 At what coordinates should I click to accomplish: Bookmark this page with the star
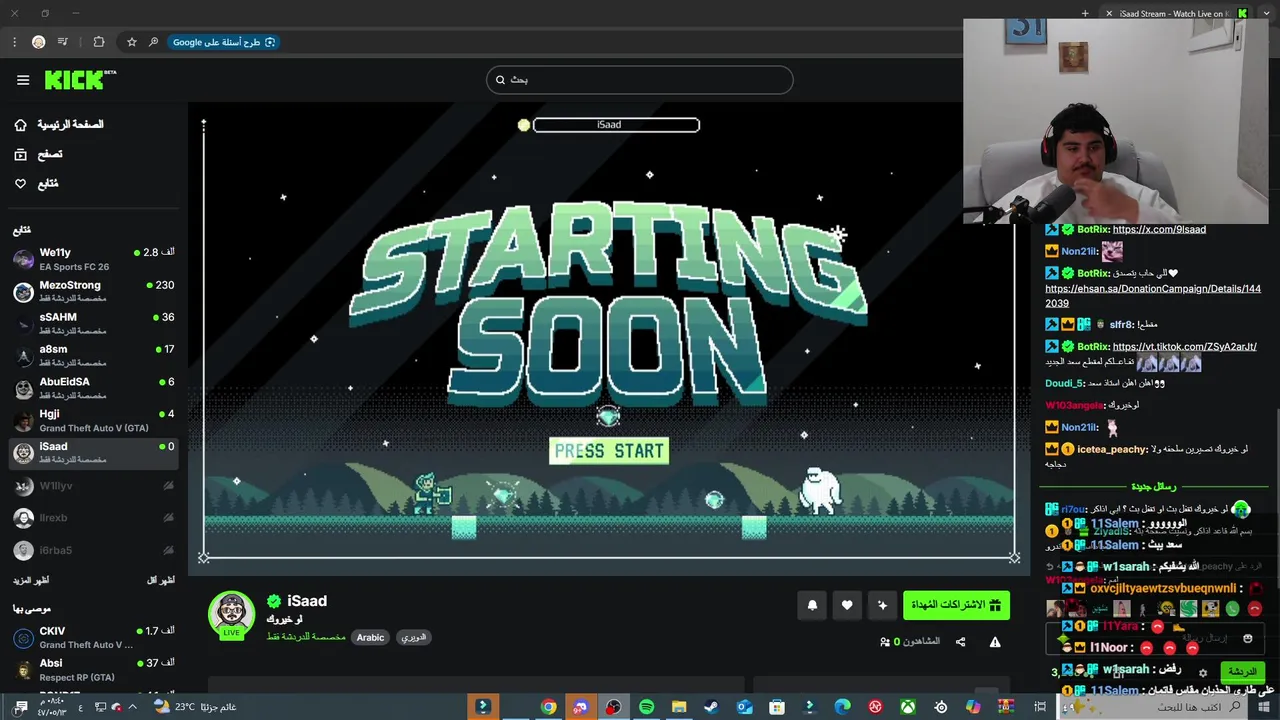point(131,42)
